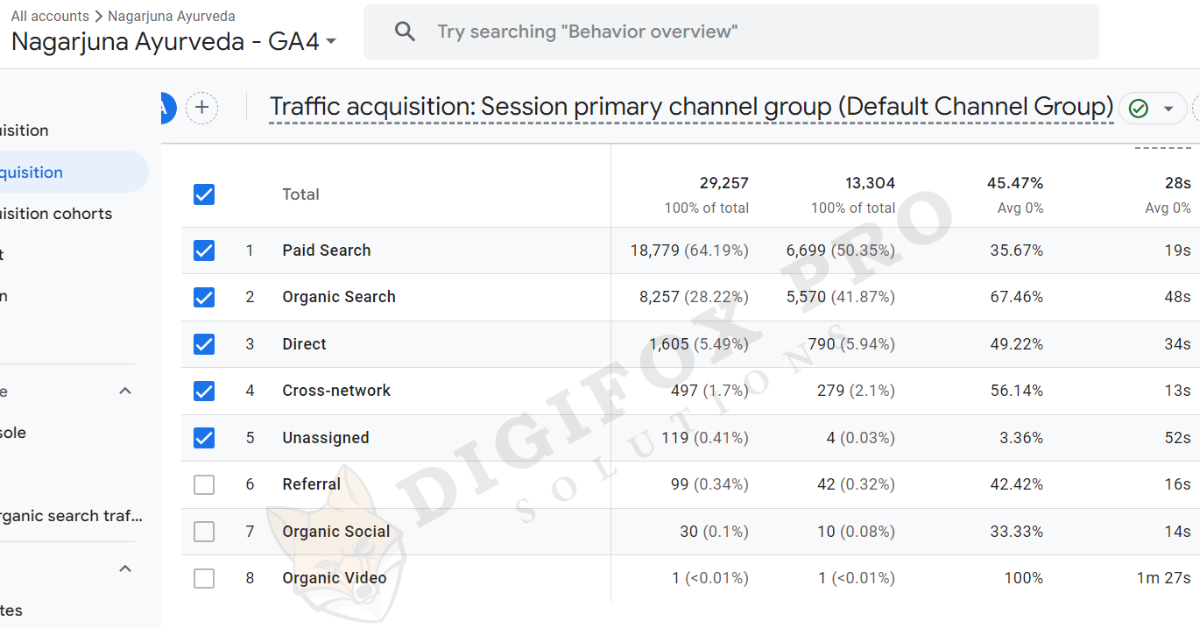The width and height of the screenshot is (1200, 628).
Task: Open dropdown arrow beside green check icon
Action: [1168, 108]
